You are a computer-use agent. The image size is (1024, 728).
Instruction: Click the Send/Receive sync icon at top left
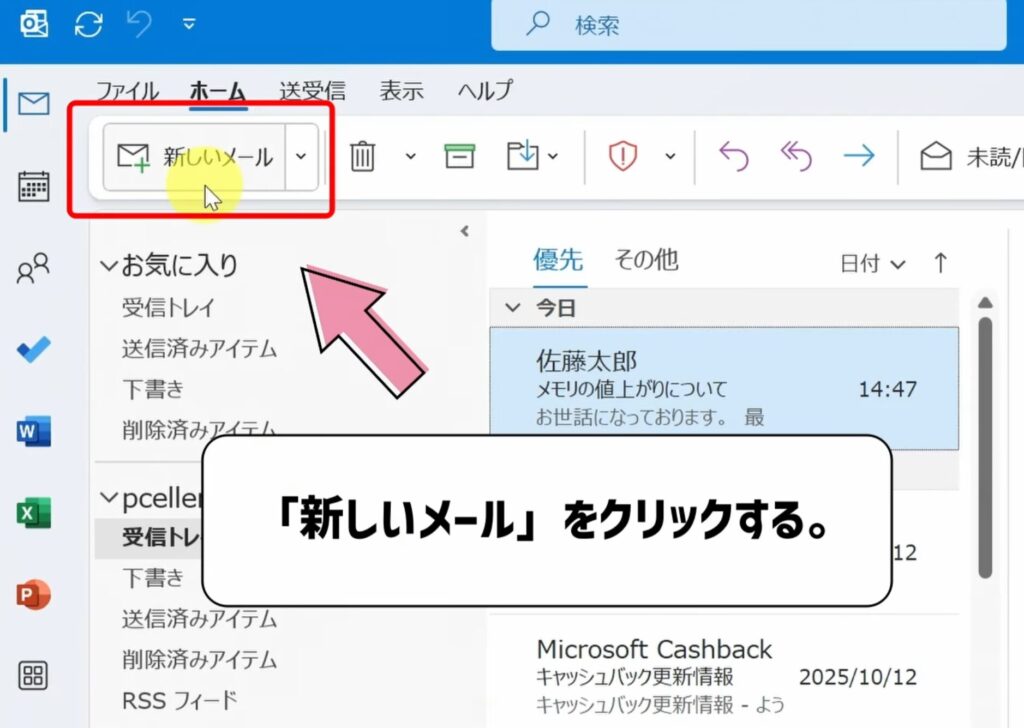pyautogui.click(x=88, y=26)
